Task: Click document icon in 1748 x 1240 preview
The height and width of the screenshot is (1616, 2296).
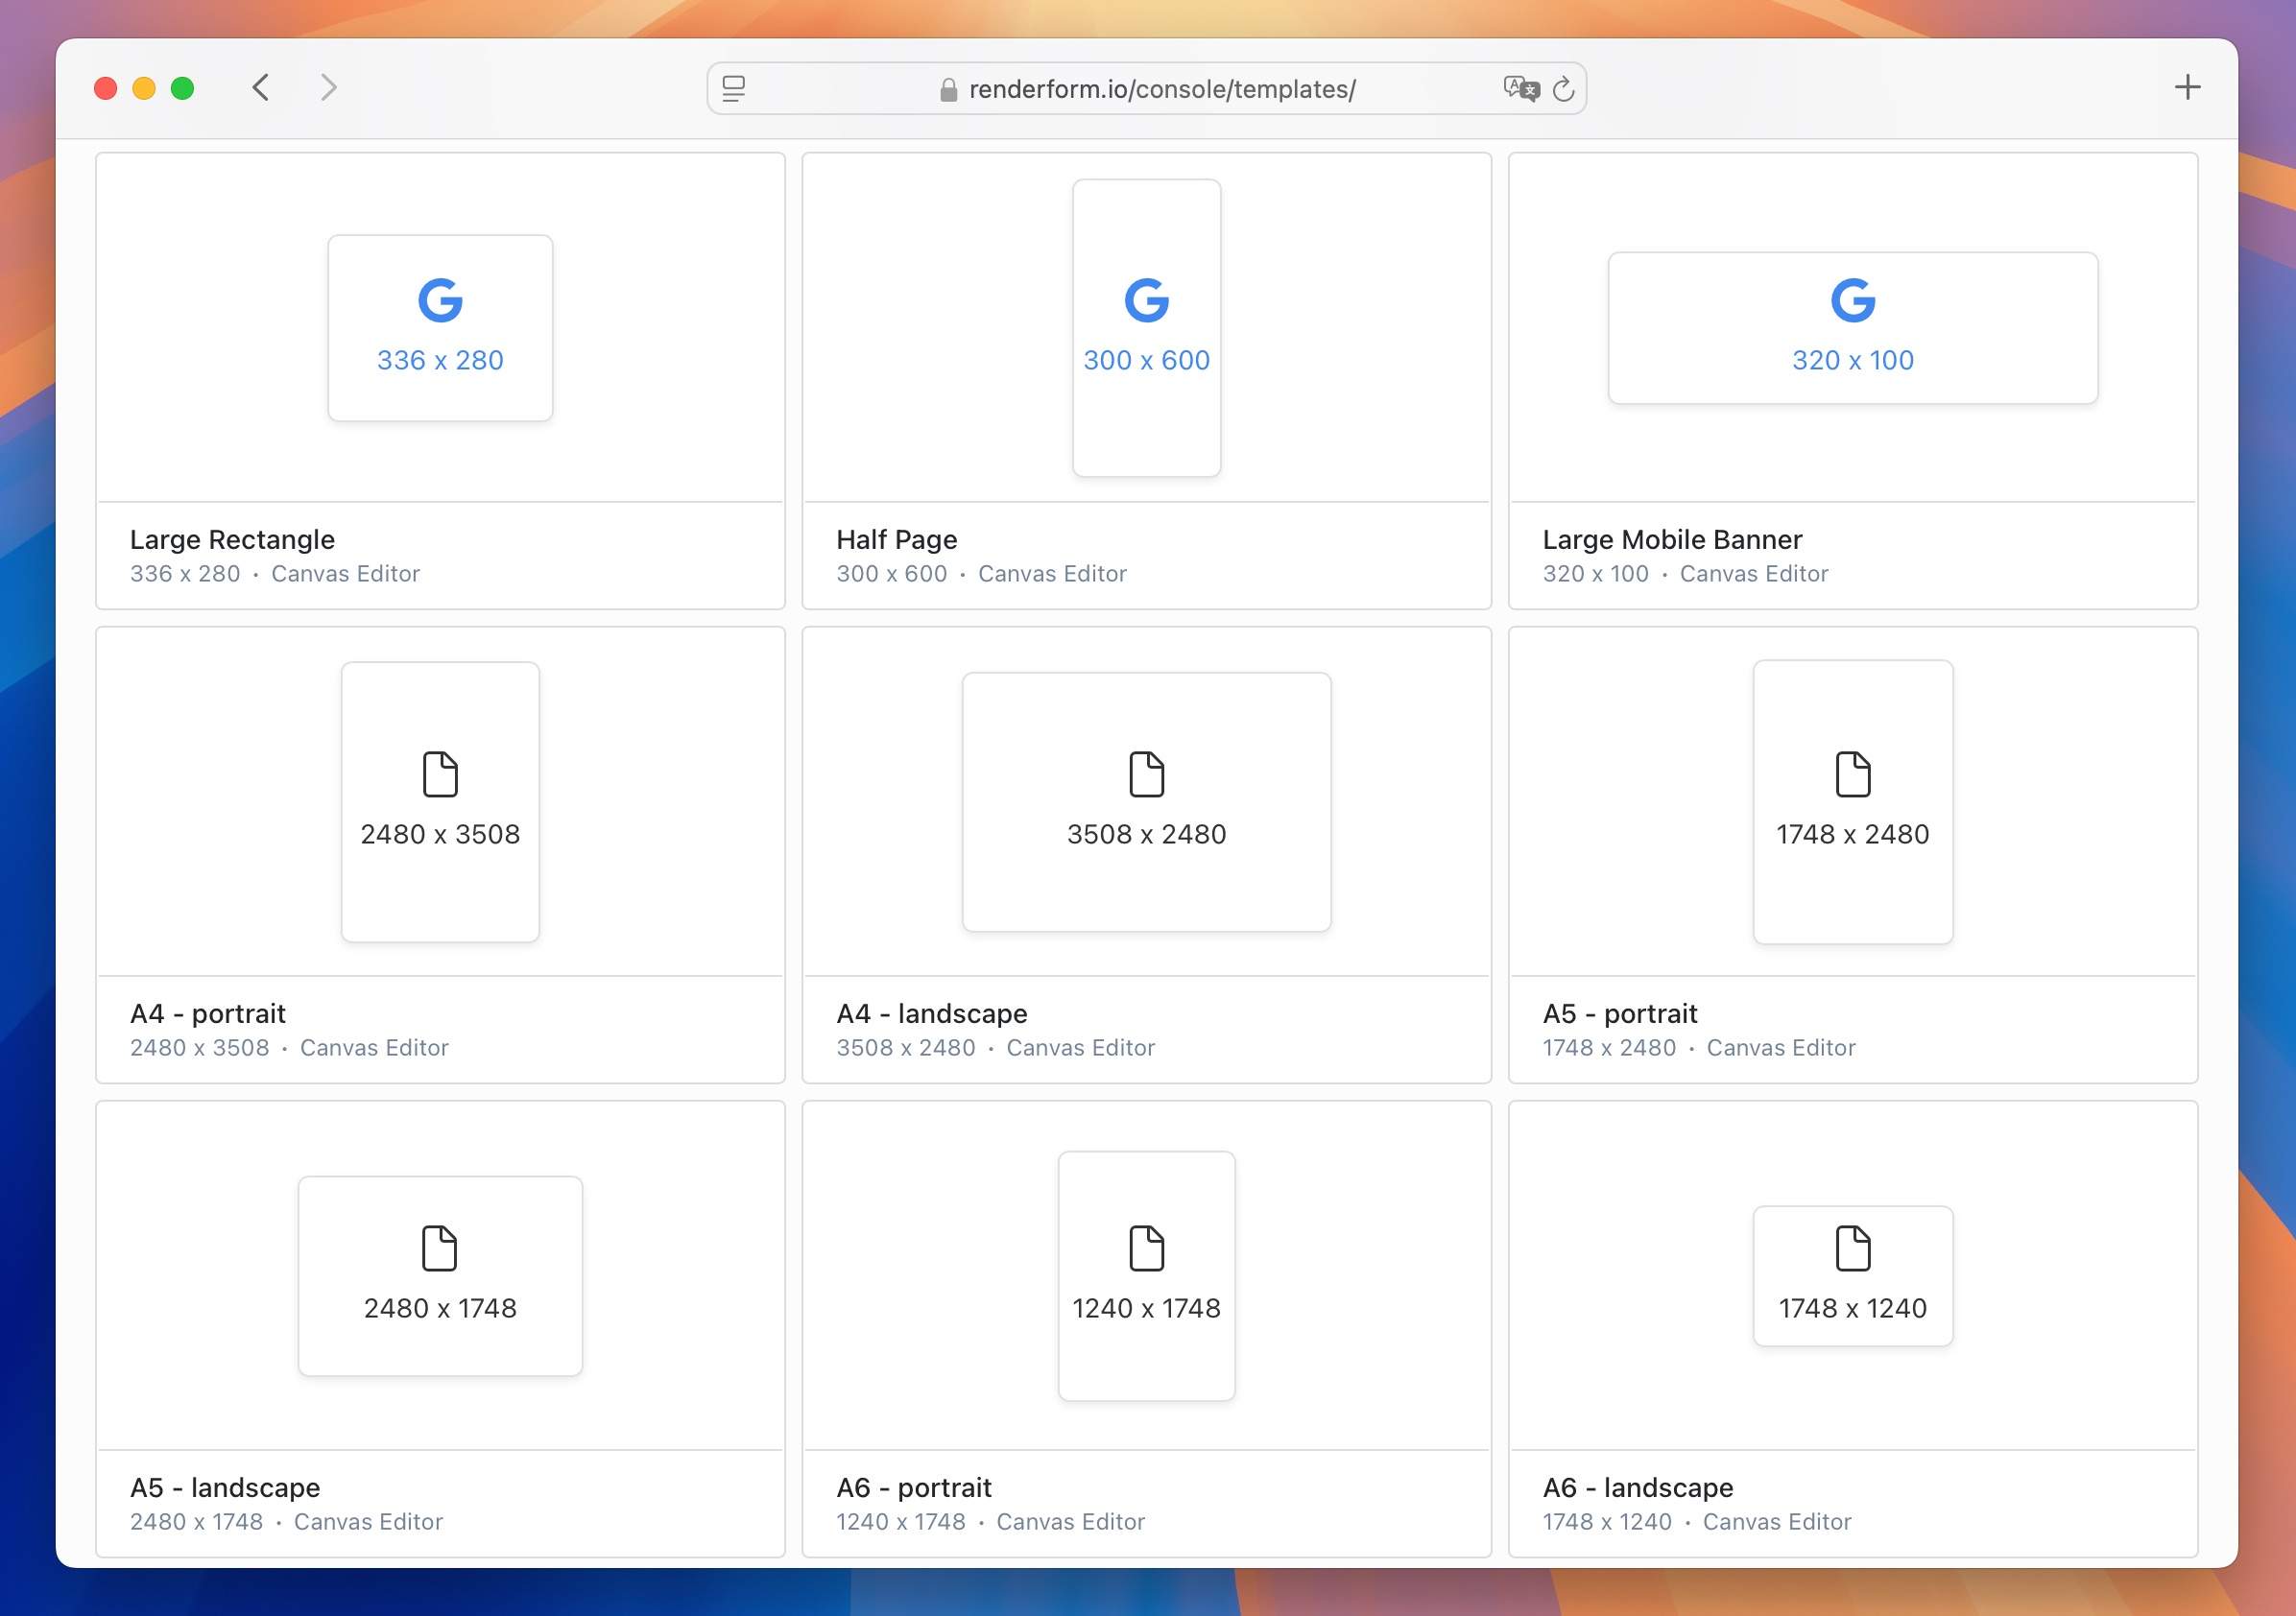Action: (1852, 1248)
